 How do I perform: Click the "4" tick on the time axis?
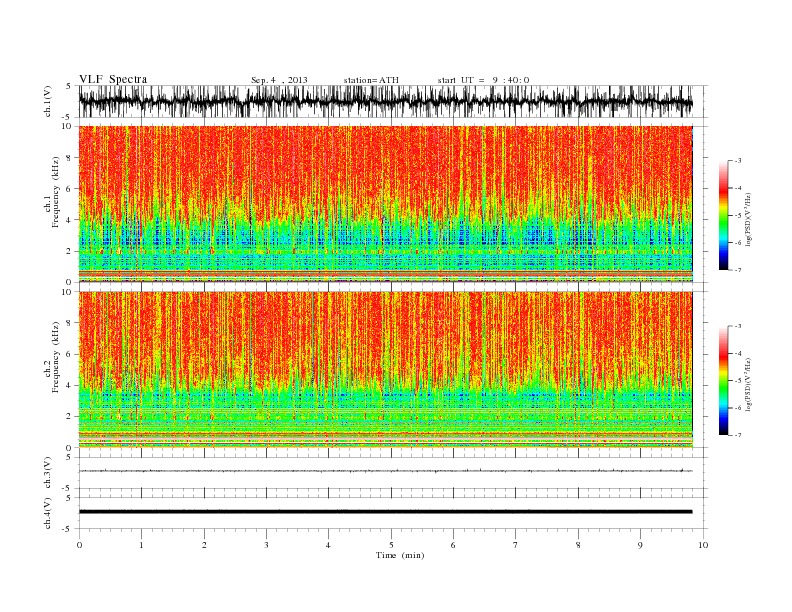(328, 545)
